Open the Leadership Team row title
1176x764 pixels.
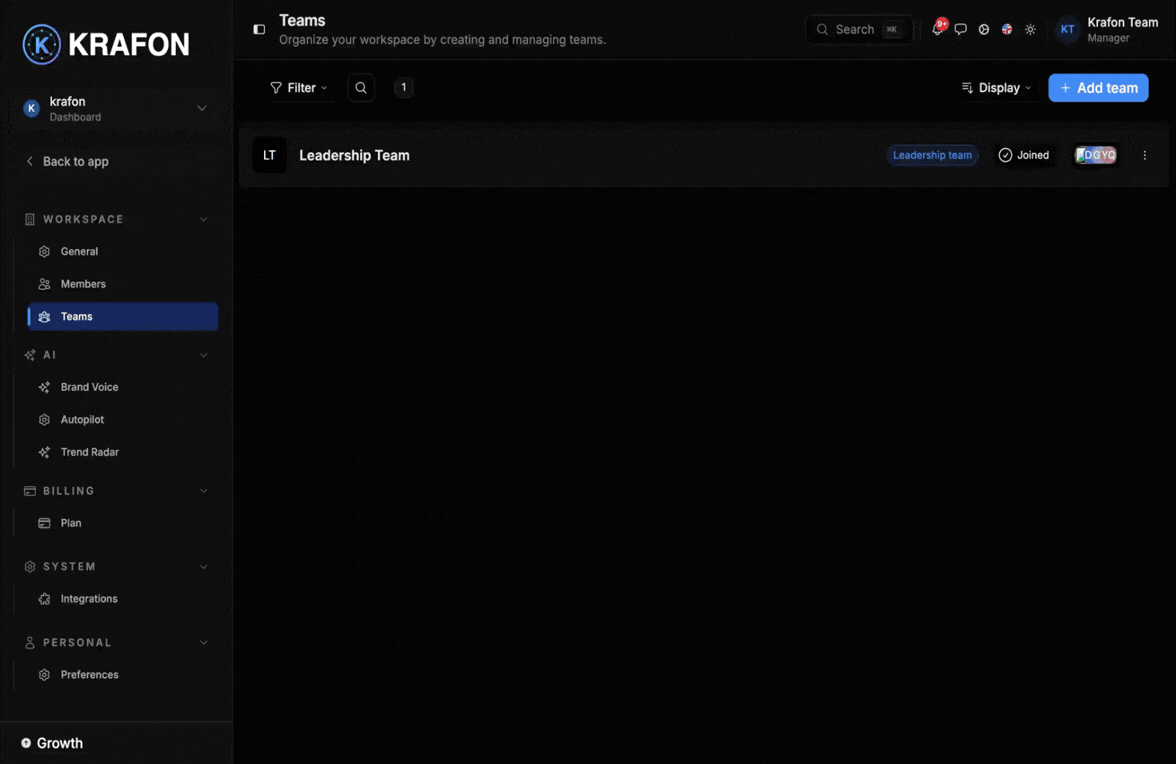point(354,155)
